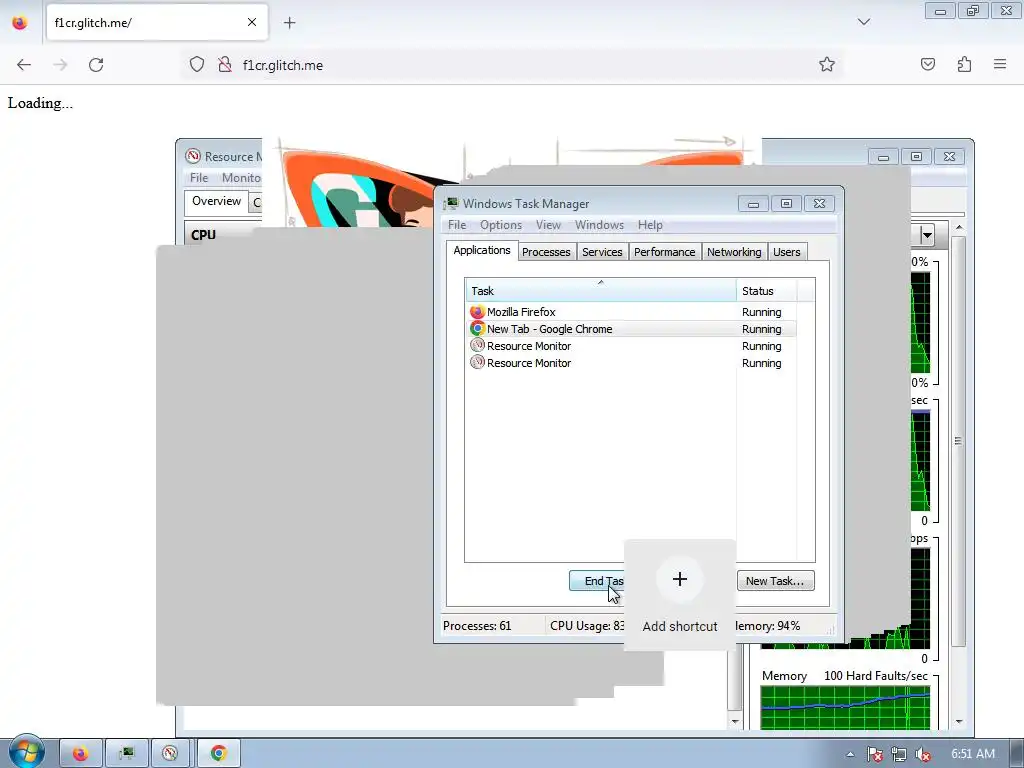Open the Views dropdown in Resource Monitor

tap(926, 235)
